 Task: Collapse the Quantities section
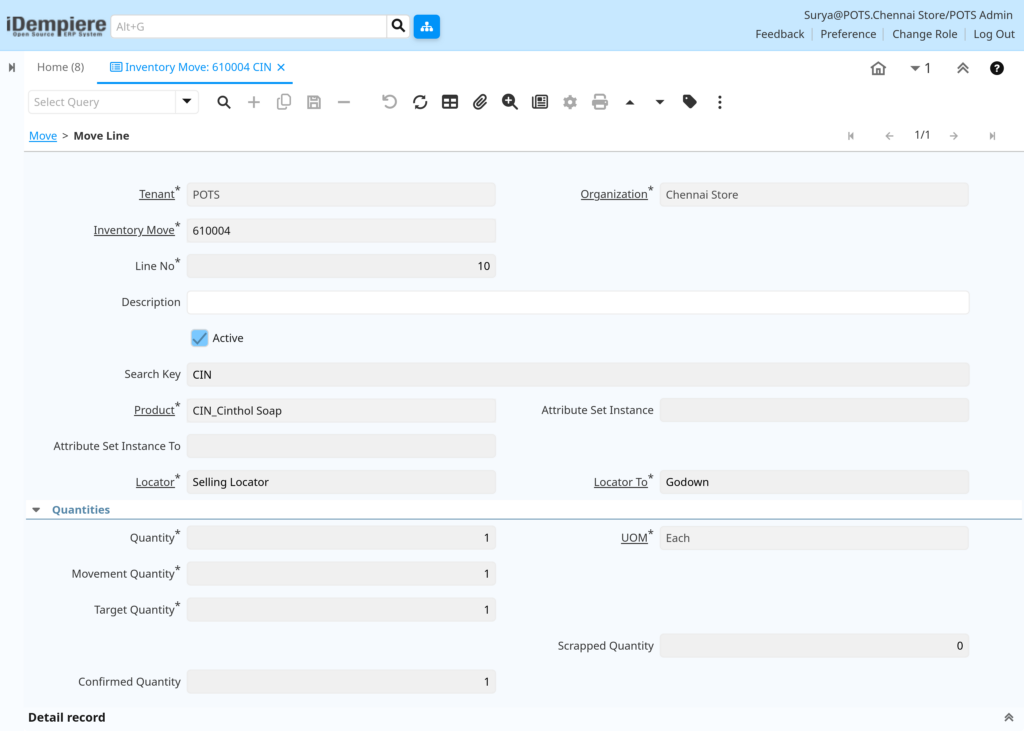pos(37,510)
